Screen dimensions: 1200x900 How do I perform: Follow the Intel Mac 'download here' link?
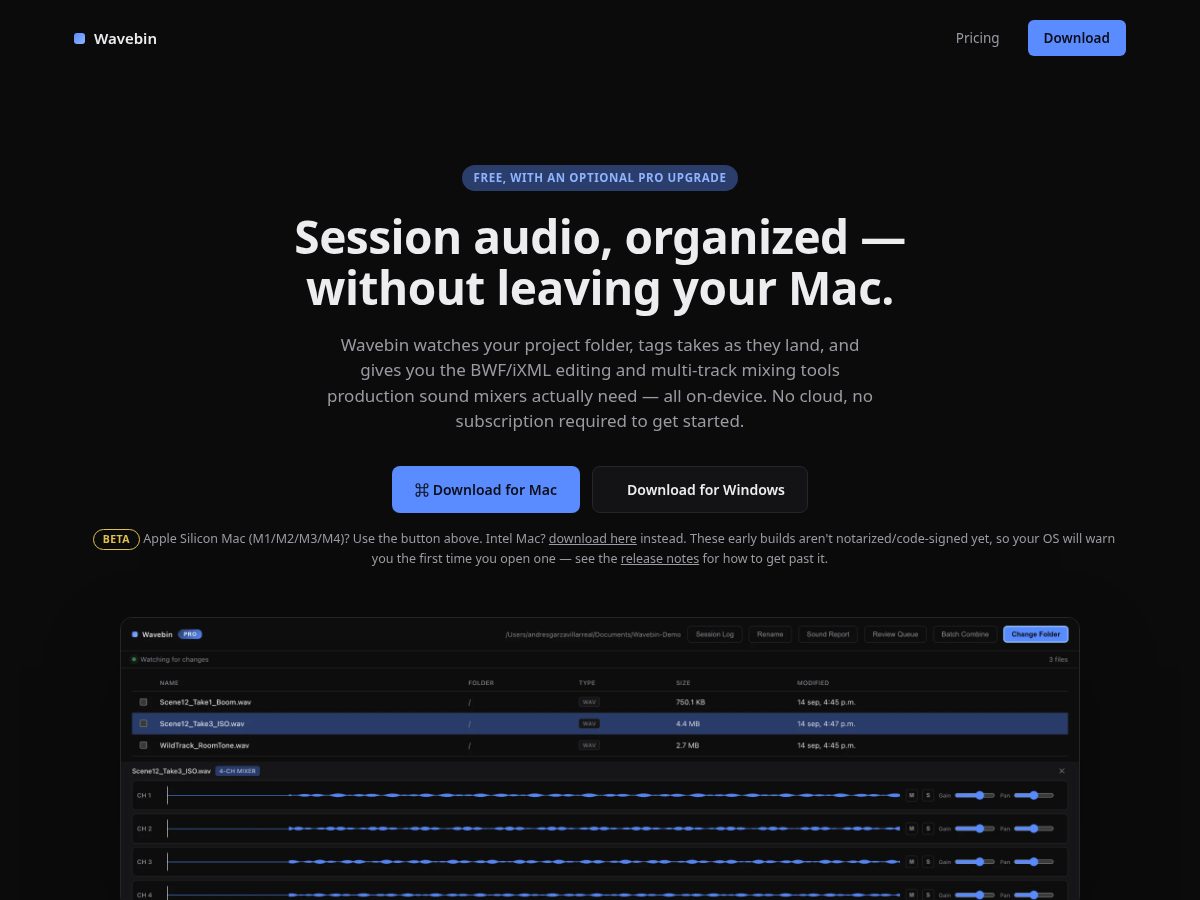point(593,538)
